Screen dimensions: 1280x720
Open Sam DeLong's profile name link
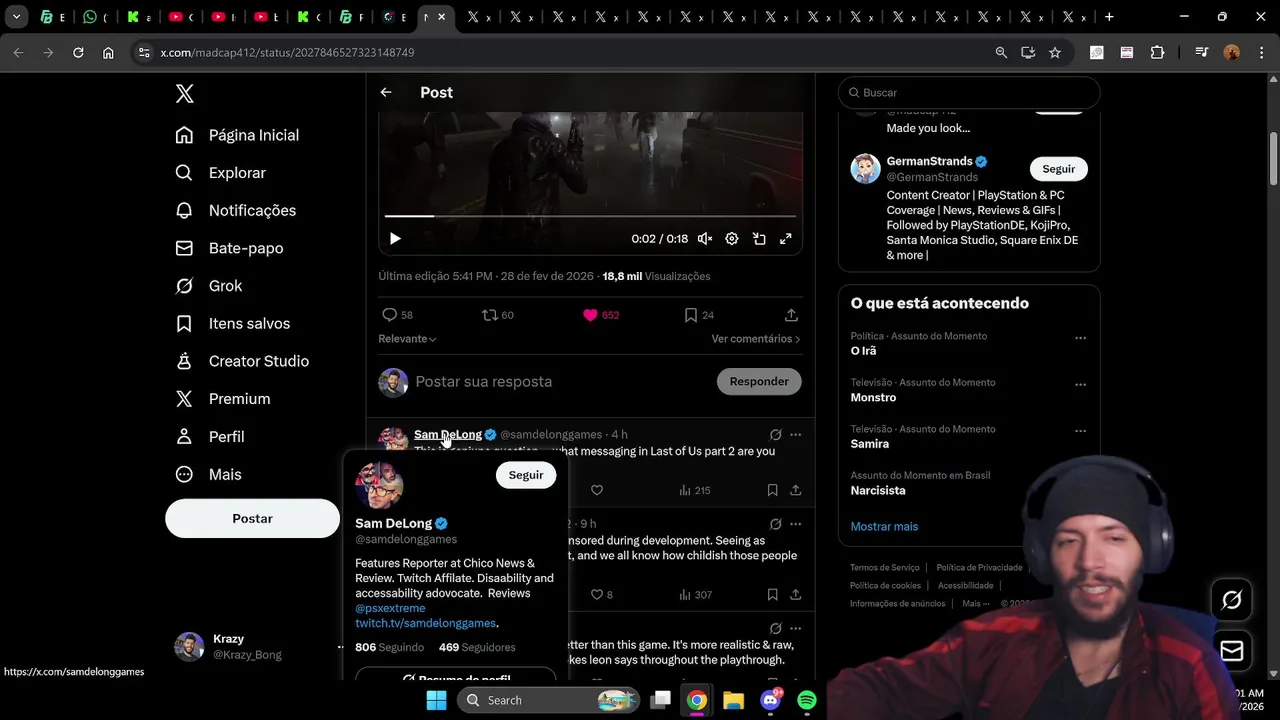point(448,435)
